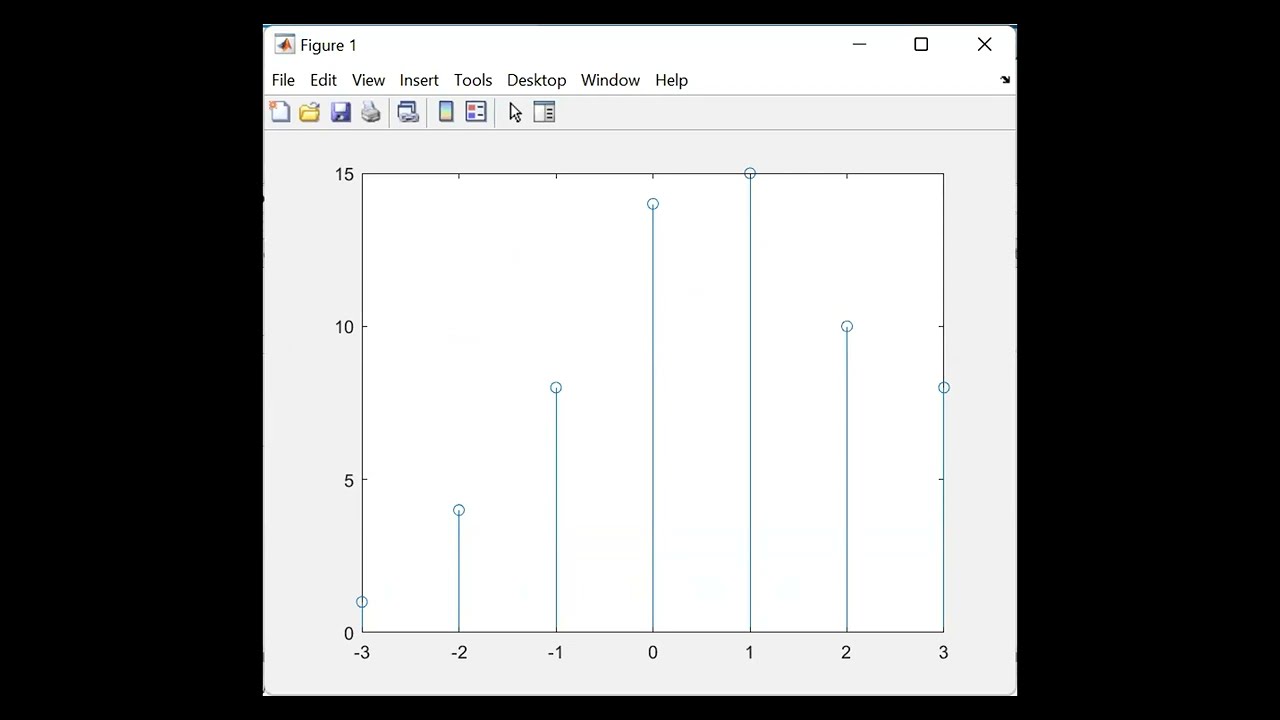This screenshot has height=720, width=1280.
Task: Click the Open File folder icon
Action: coord(310,112)
